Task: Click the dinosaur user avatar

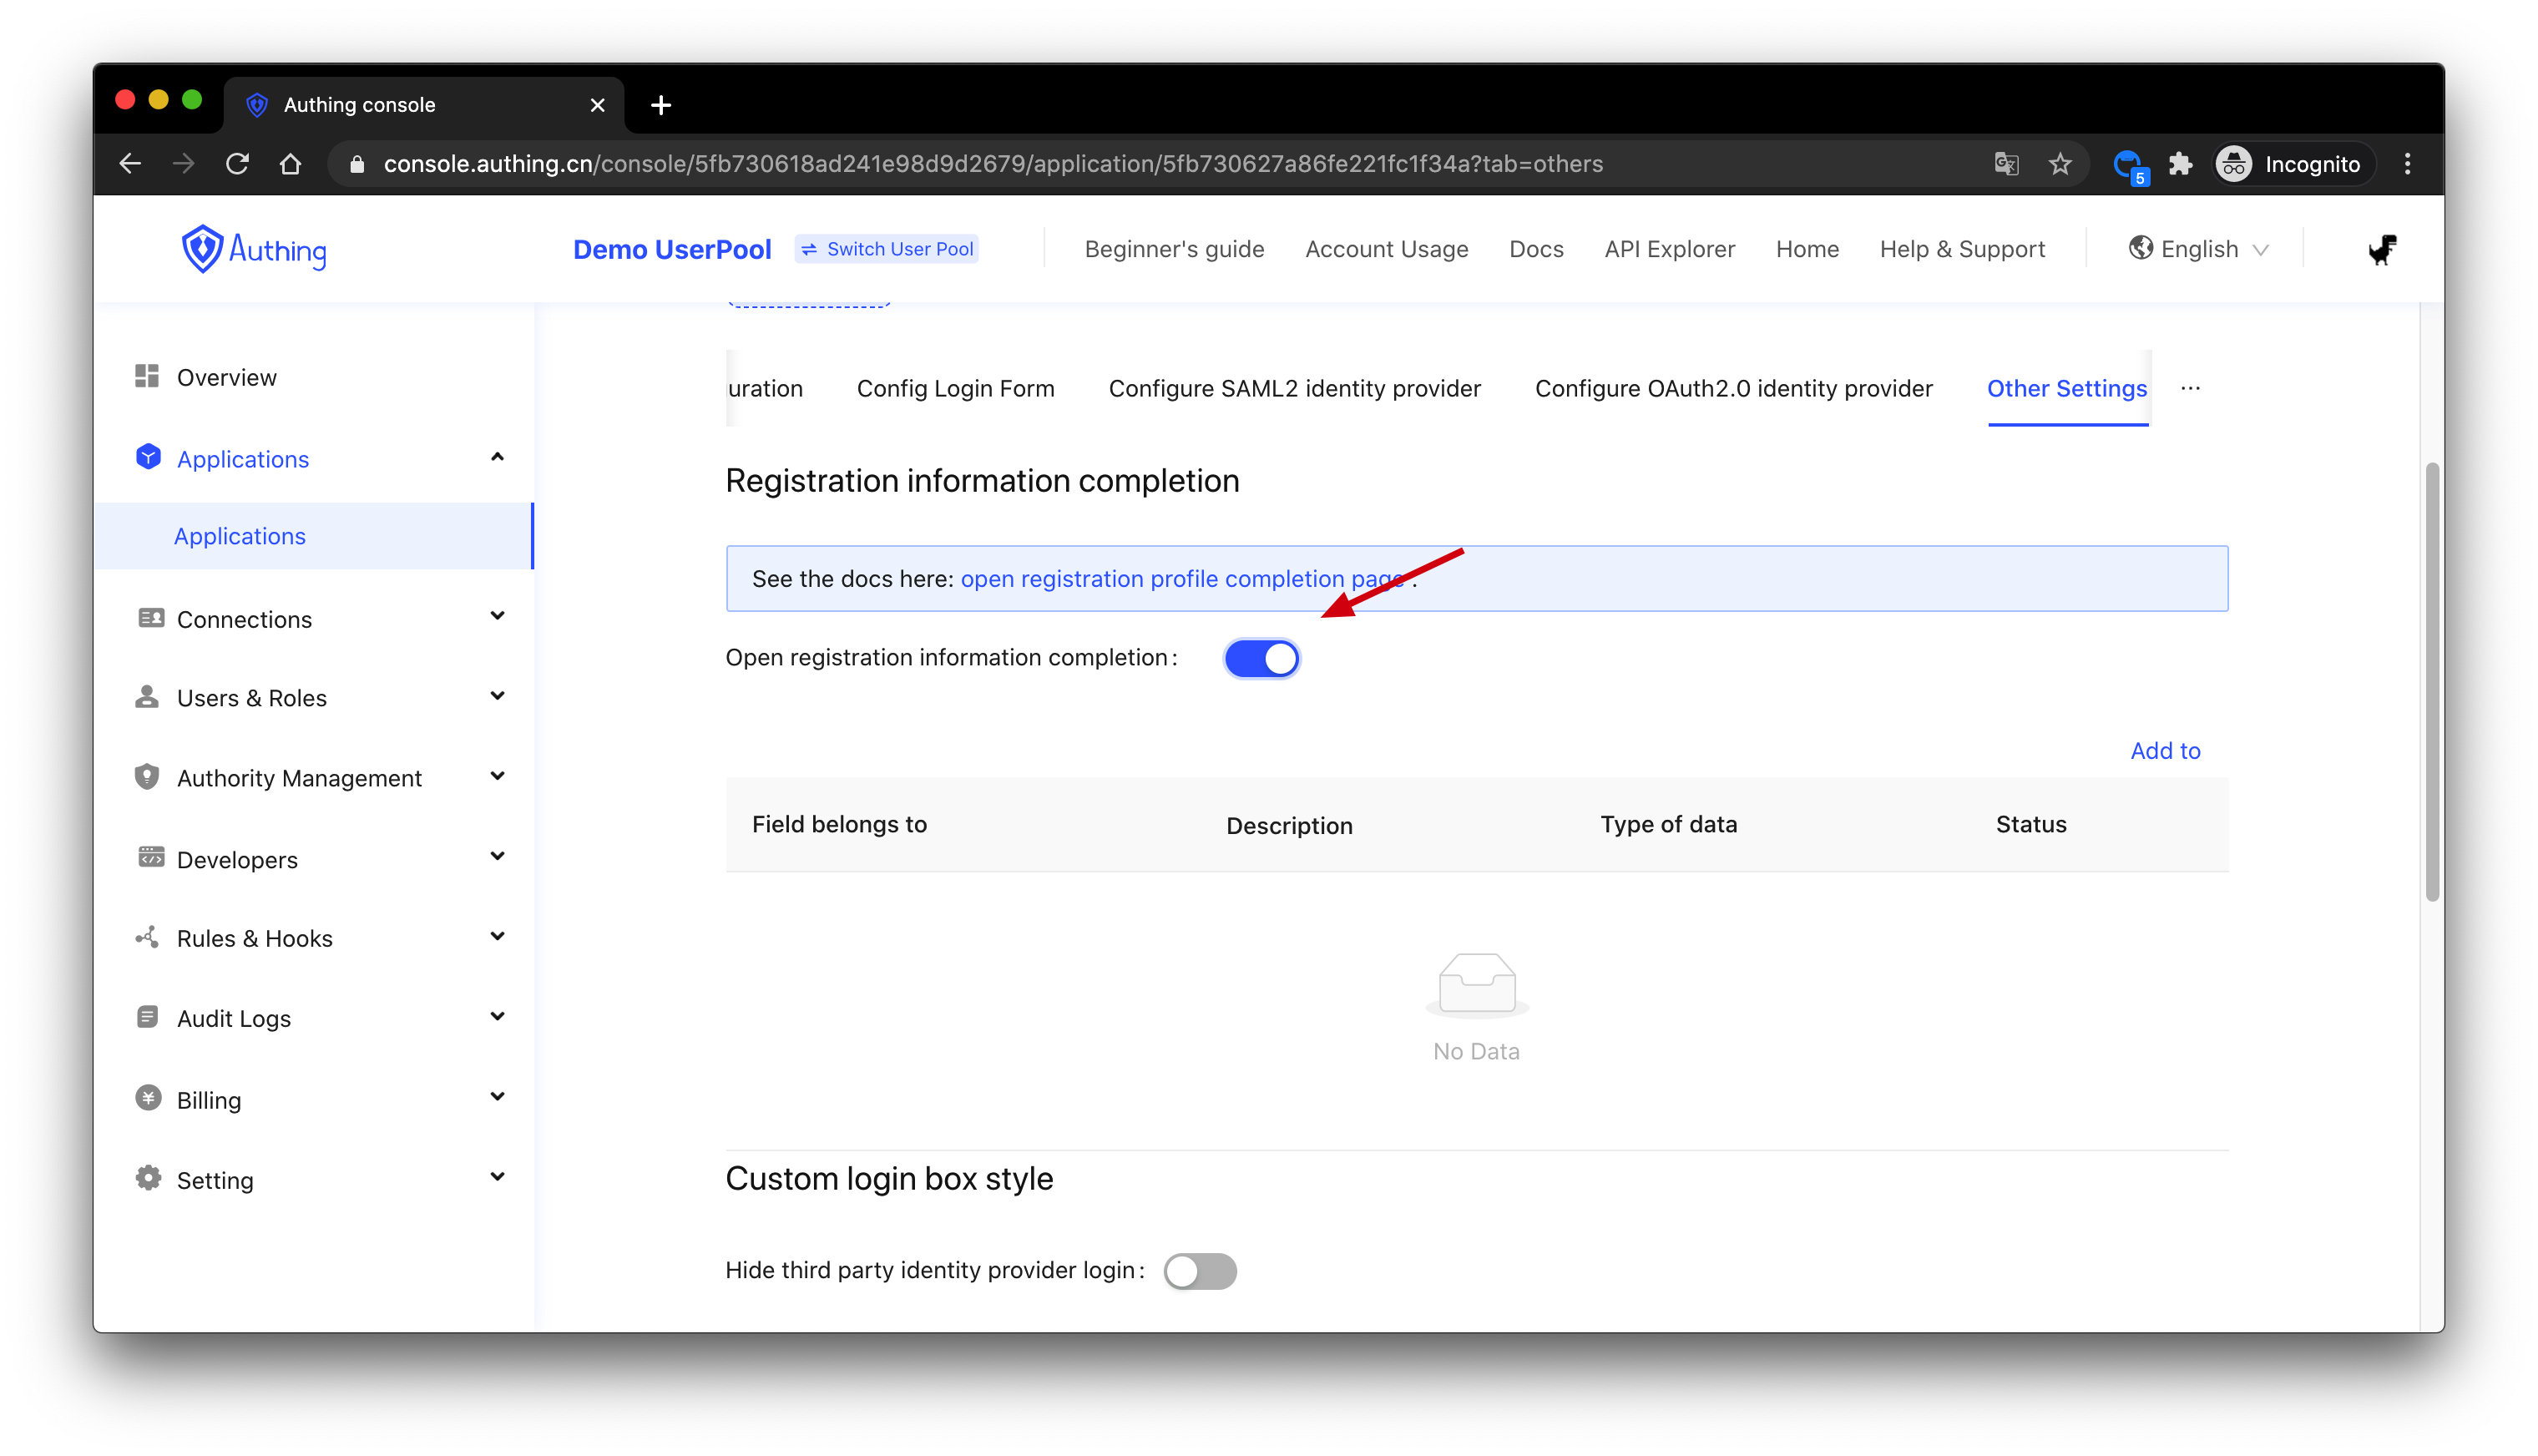Action: (2383, 249)
